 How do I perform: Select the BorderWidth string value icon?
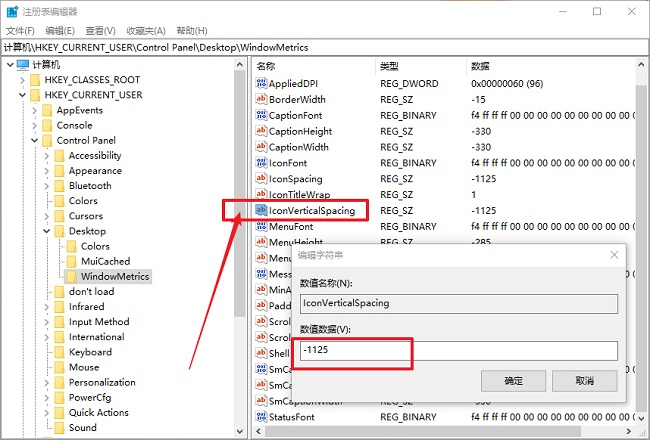(x=261, y=99)
